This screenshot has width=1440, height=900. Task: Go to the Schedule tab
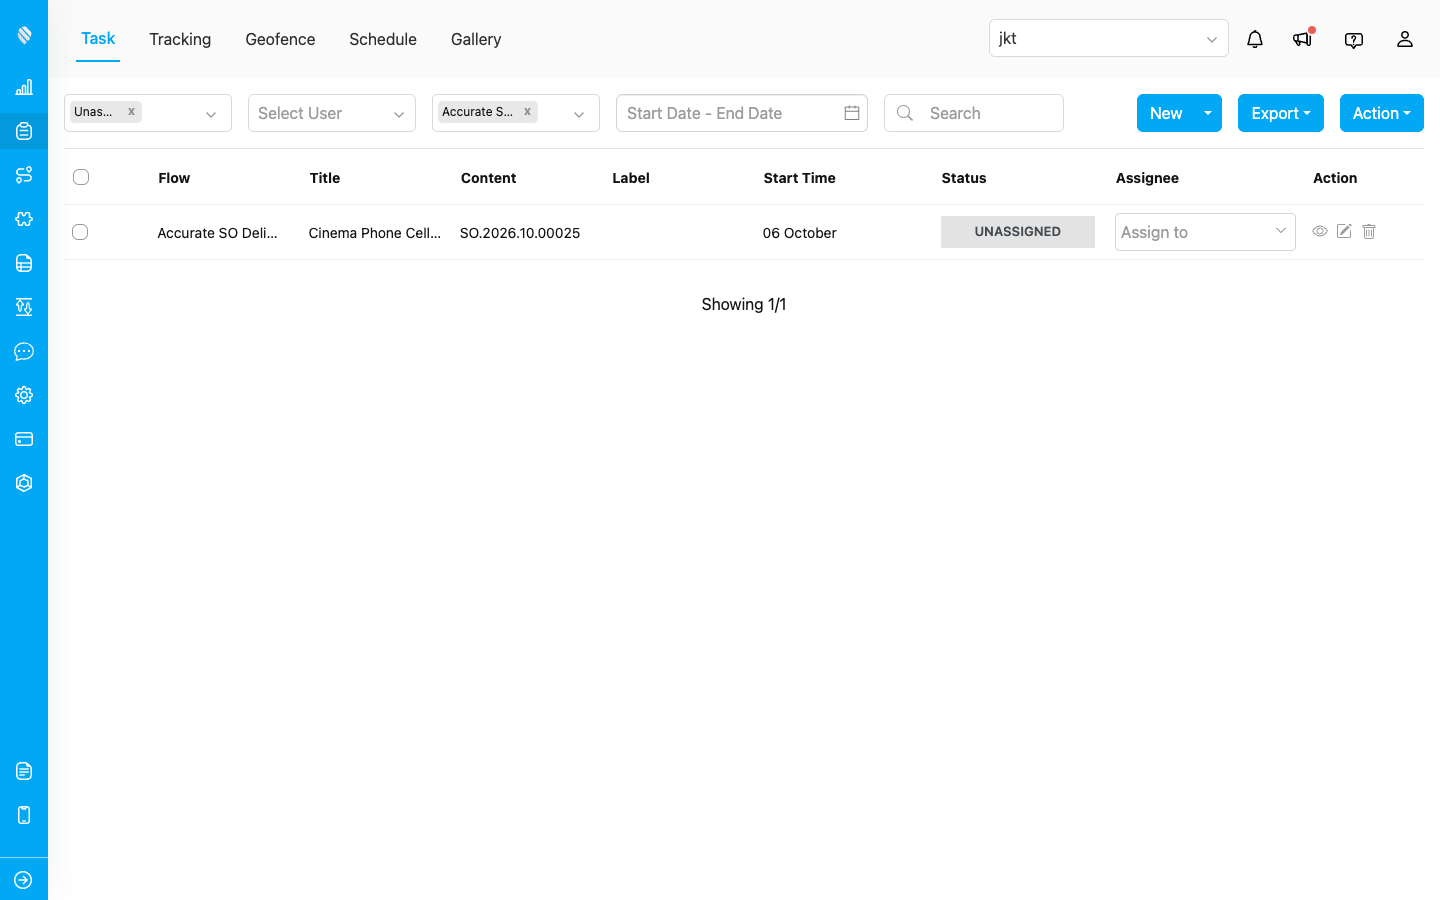[x=383, y=39]
